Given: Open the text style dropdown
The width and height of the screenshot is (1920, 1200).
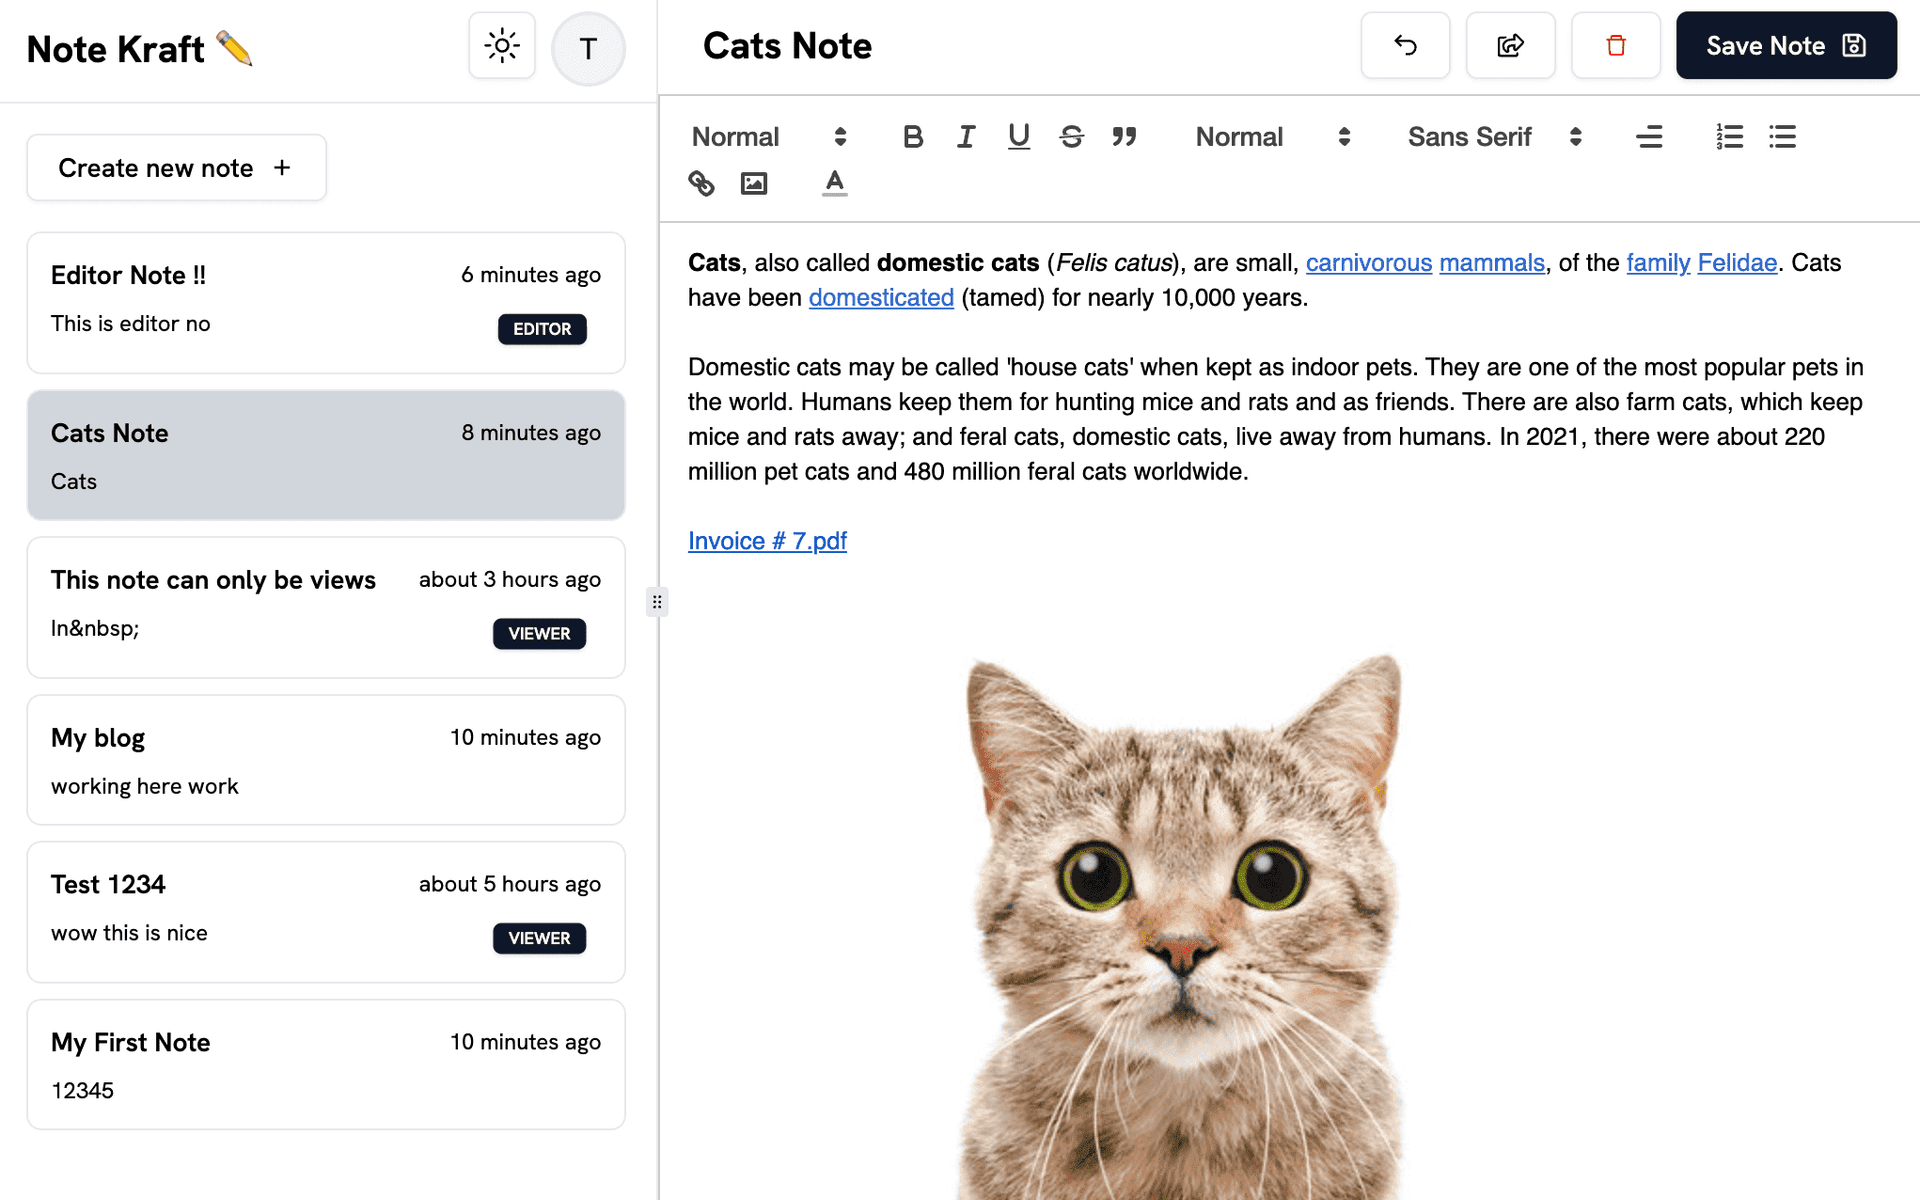Looking at the screenshot, I should point(767,135).
